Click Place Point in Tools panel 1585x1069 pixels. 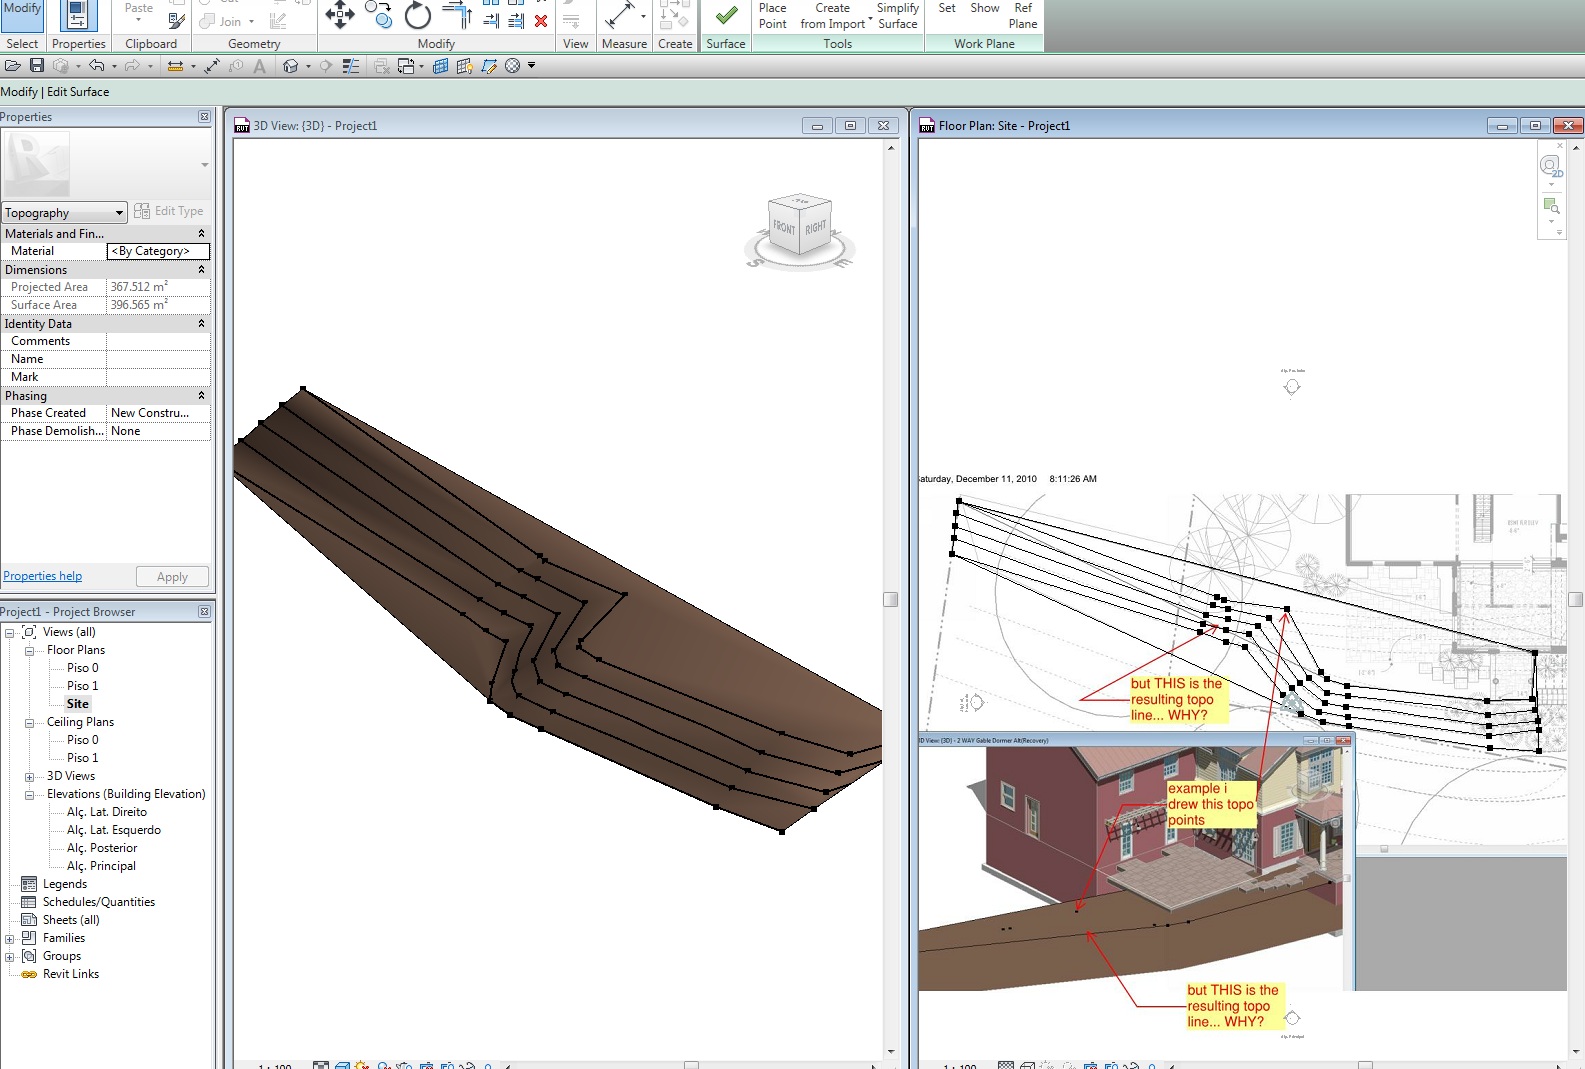pos(772,16)
